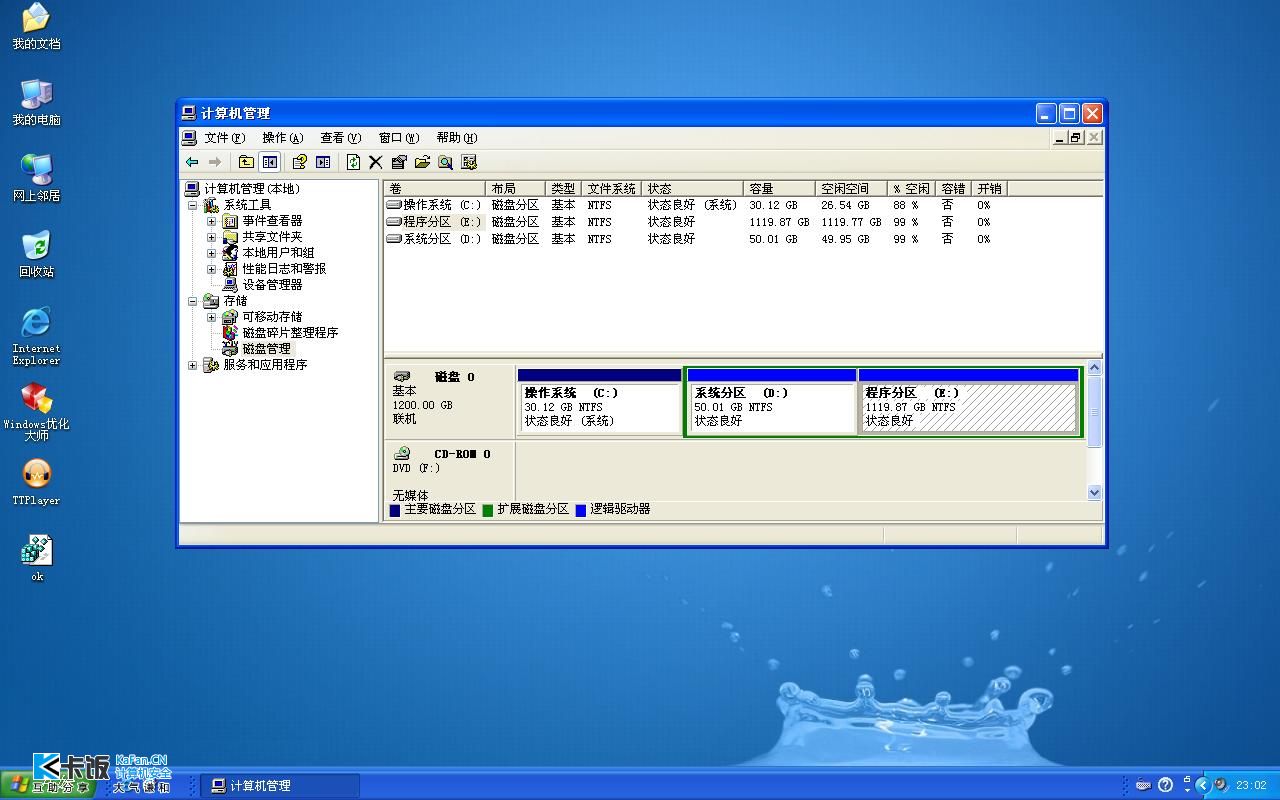Click the Properties toolbar icon
This screenshot has height=800, width=1280.
[x=398, y=162]
